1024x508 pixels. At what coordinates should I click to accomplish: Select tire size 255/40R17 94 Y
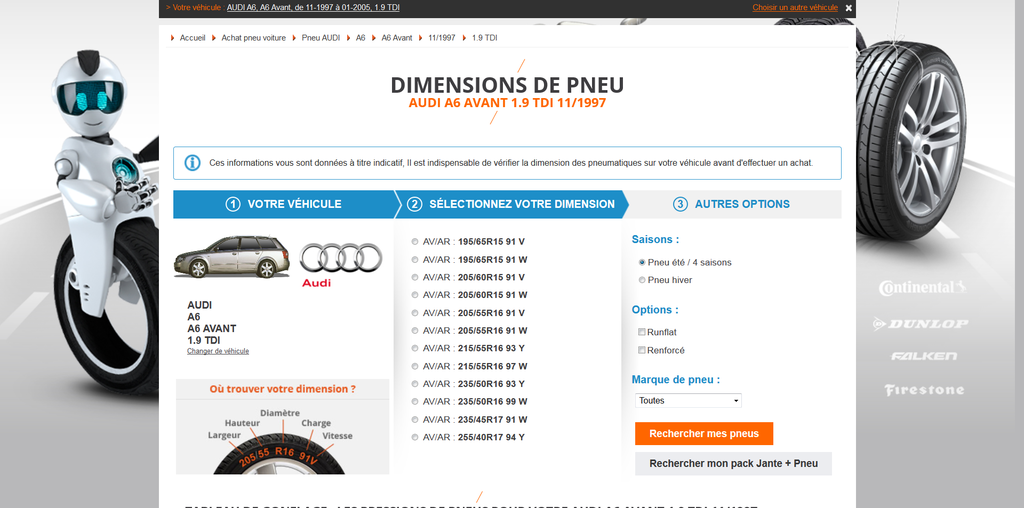click(415, 437)
